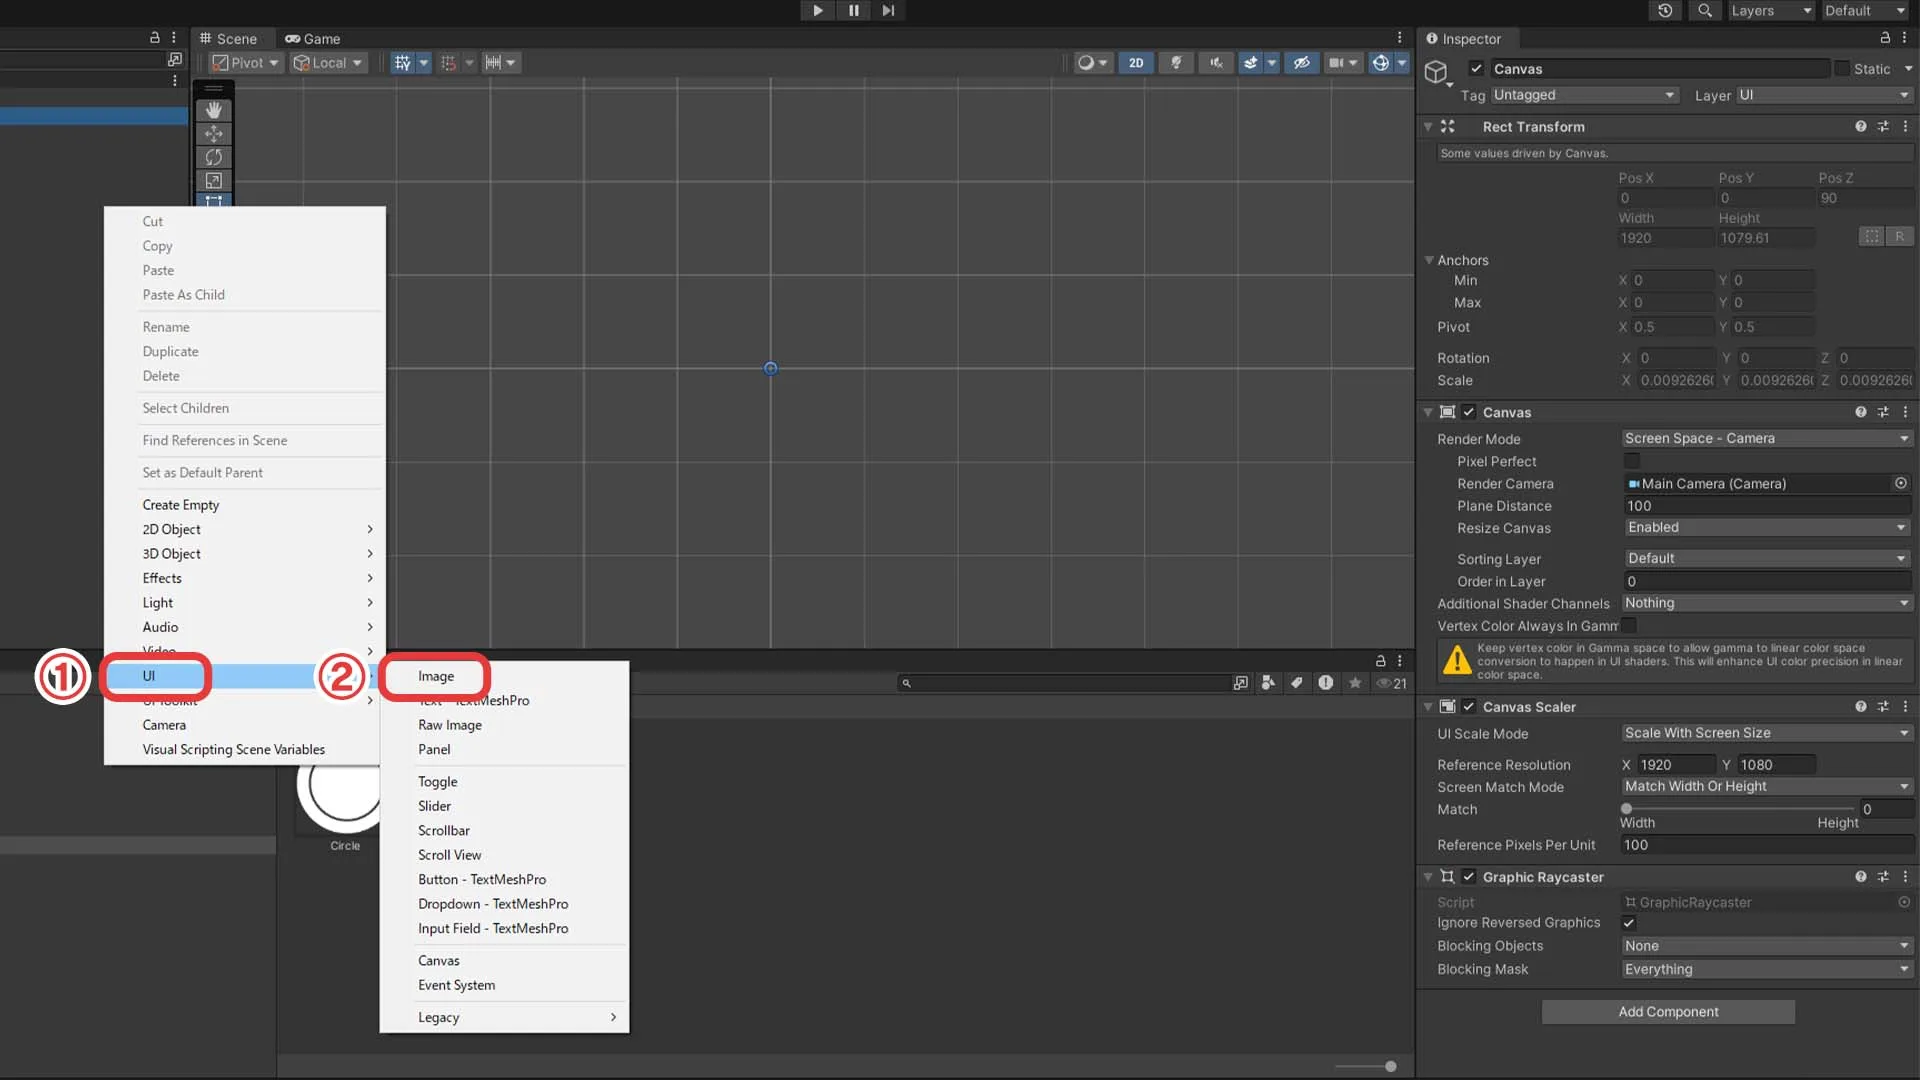Click the Render Camera object picker icon
This screenshot has height=1080, width=1920.
(1900, 484)
